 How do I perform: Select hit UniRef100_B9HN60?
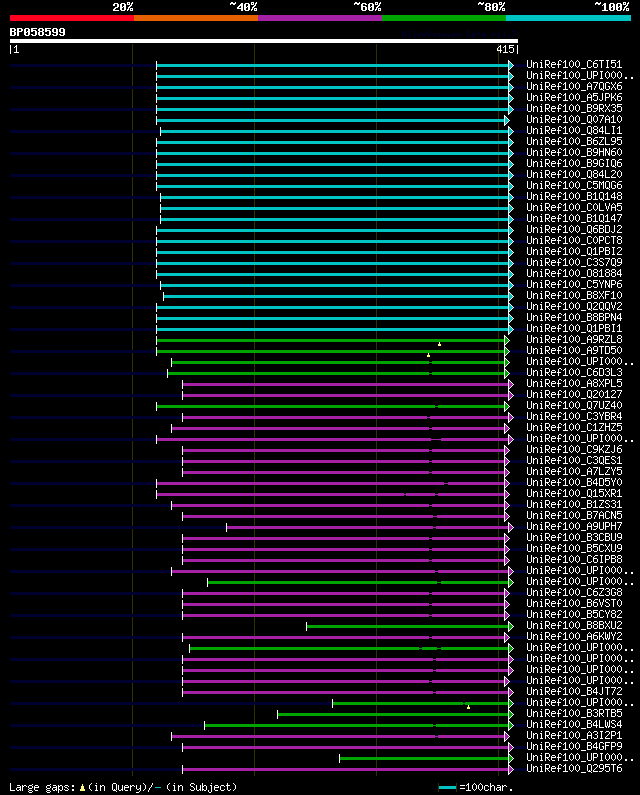point(574,152)
